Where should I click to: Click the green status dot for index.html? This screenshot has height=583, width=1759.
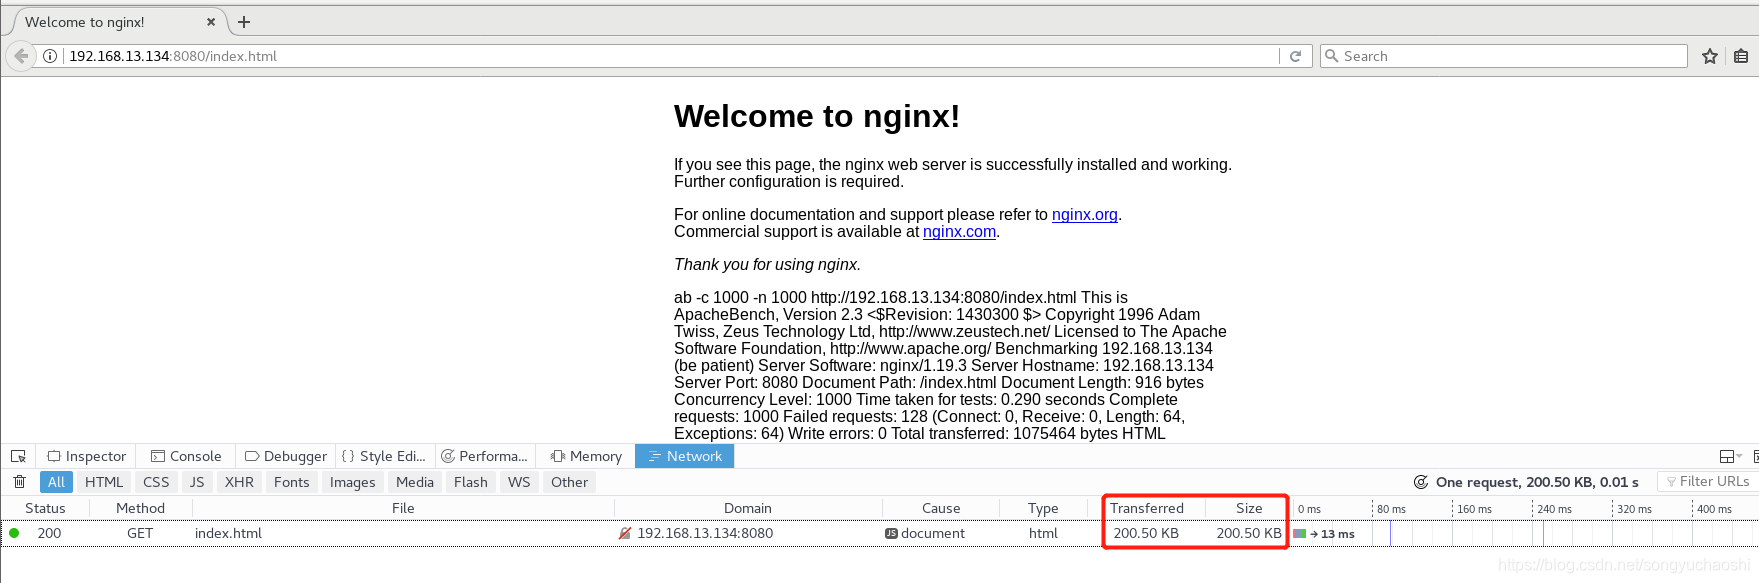tap(14, 533)
